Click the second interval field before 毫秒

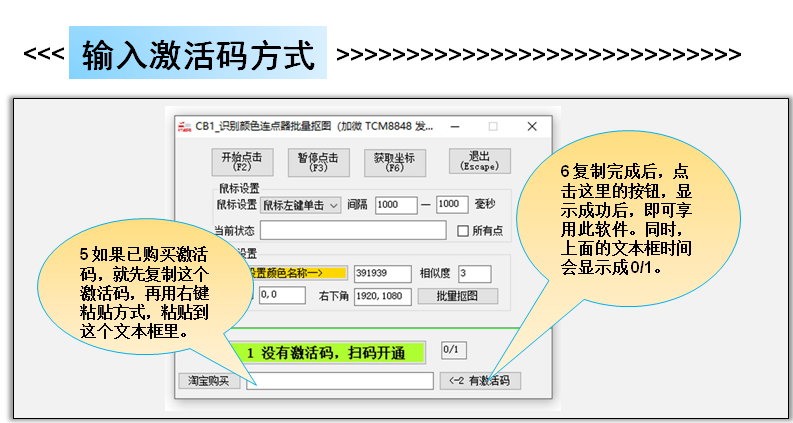click(452, 204)
